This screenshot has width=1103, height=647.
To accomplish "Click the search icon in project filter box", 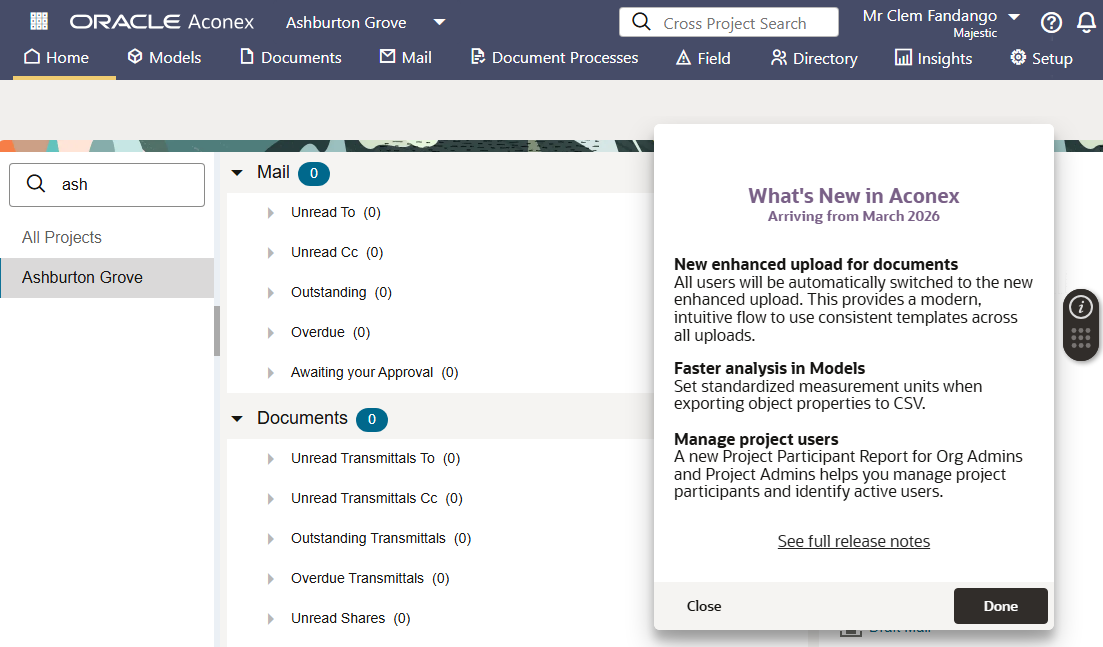I will [36, 184].
